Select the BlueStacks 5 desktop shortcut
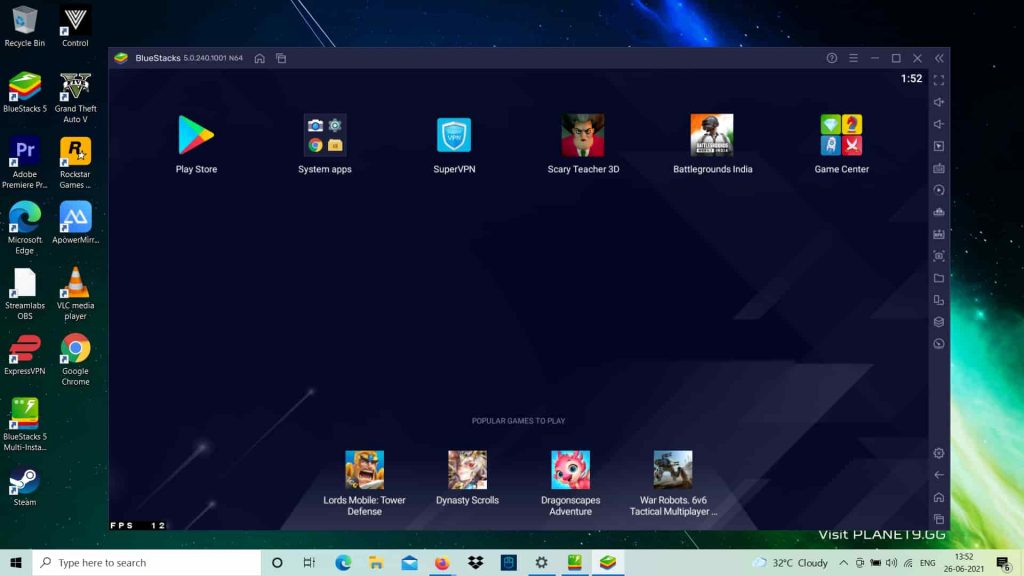Screen dimensions: 1024x576 (25, 92)
